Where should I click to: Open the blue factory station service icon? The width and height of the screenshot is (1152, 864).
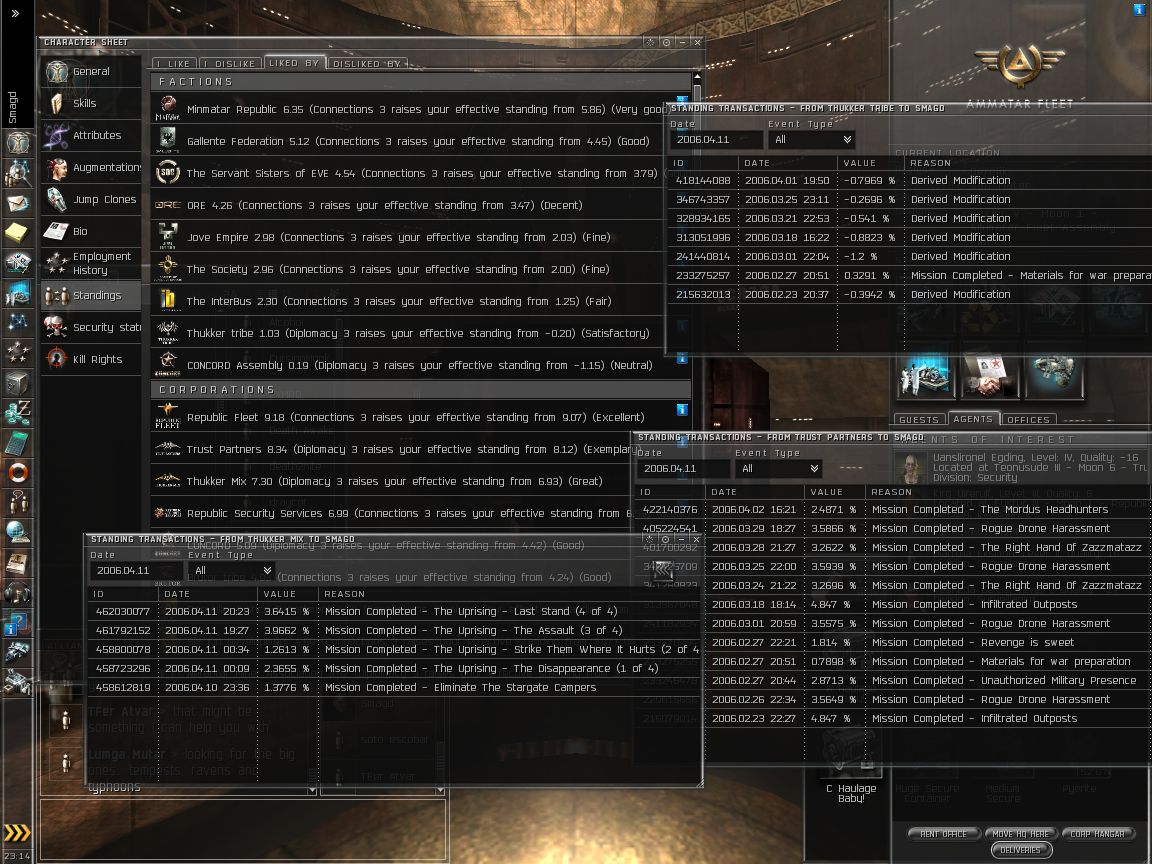click(x=925, y=375)
